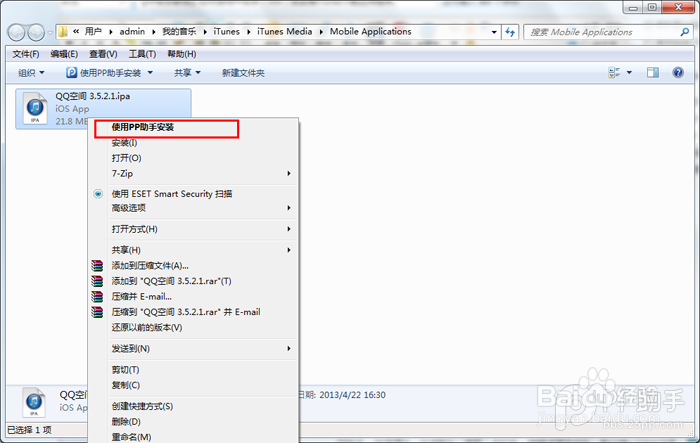Click the IPA icon in details pane

tap(34, 402)
